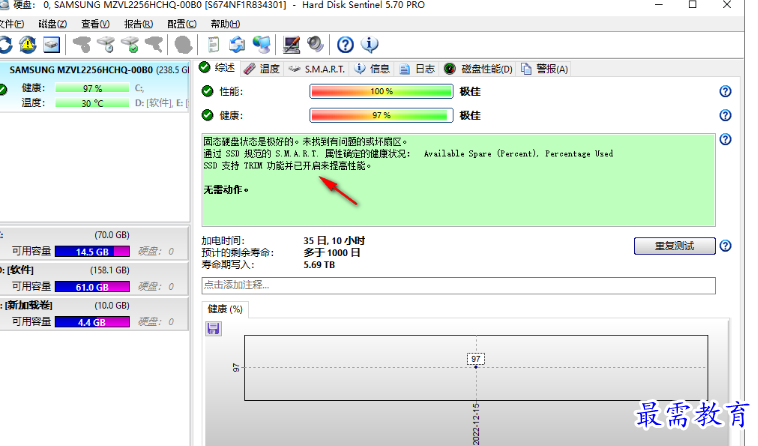Screen dimensions: 758x446
Task: Click the 35 日, 10 小时 power-on time value
Action: pos(334,241)
